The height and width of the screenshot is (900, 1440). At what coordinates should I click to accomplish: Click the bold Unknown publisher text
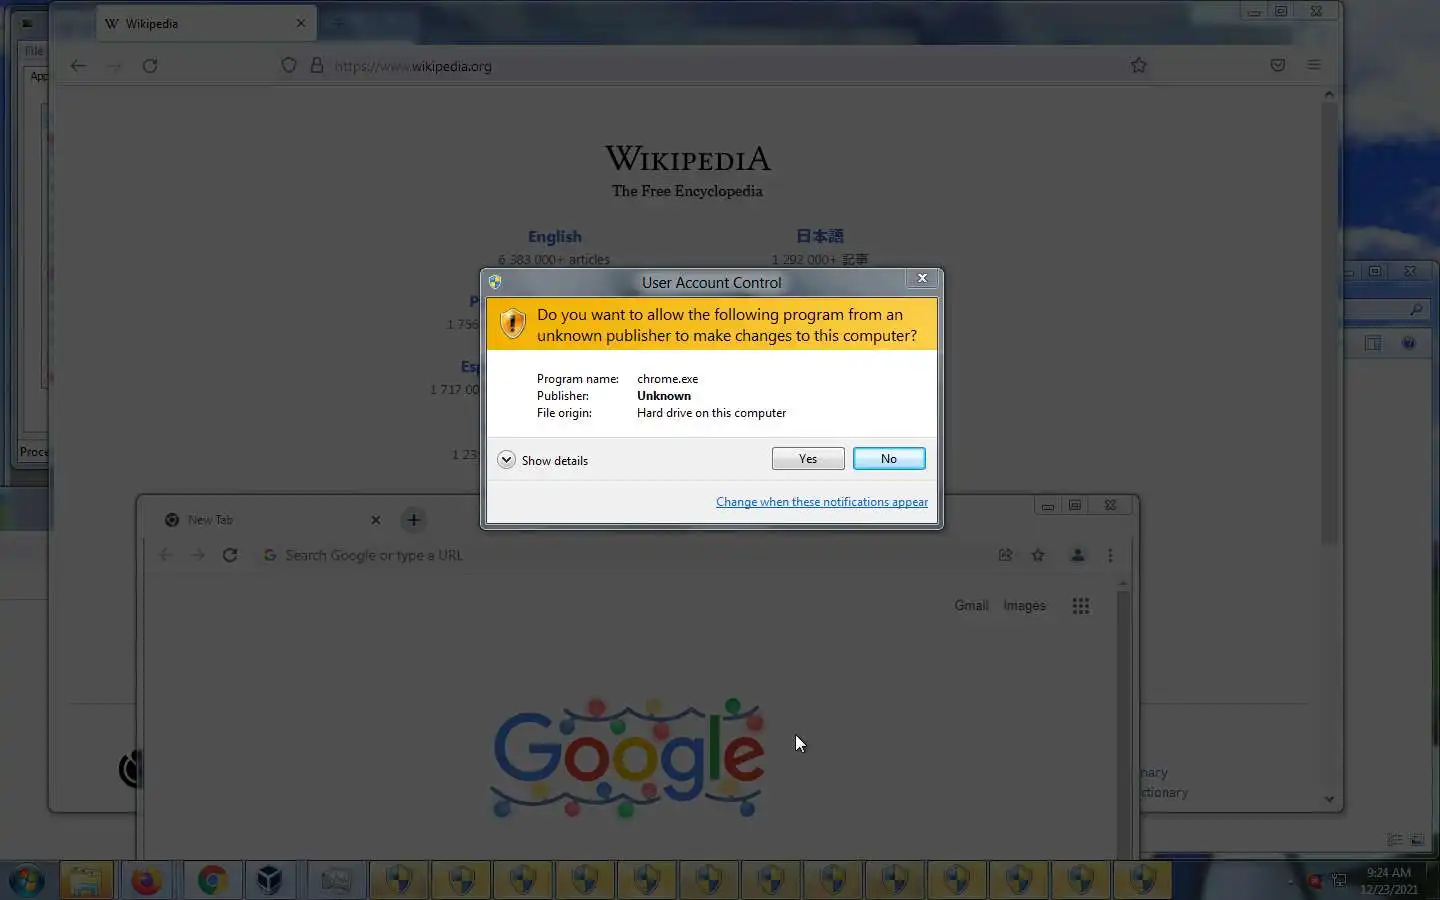[664, 396]
